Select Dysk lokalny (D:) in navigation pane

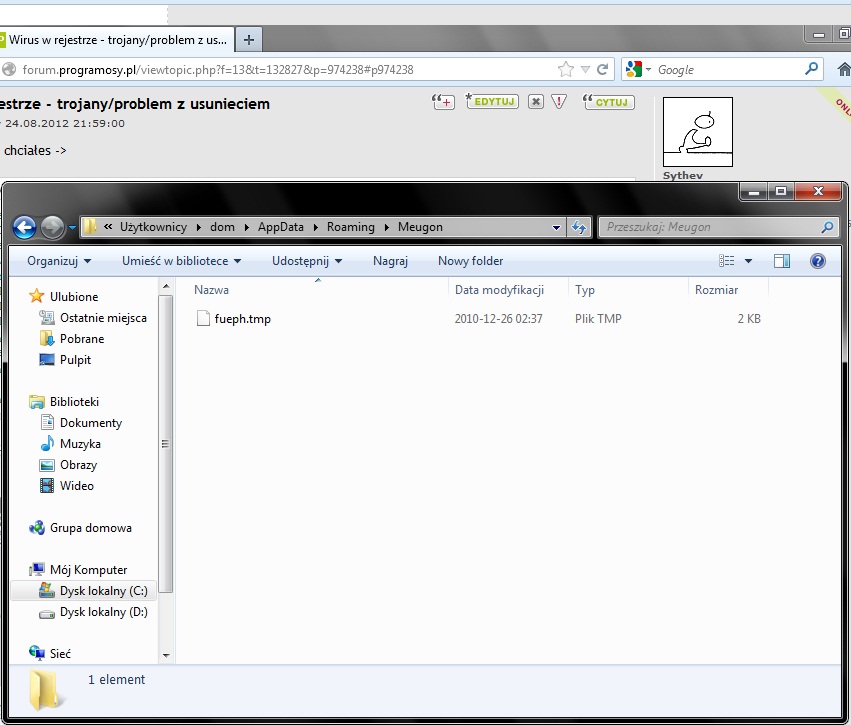coord(103,612)
